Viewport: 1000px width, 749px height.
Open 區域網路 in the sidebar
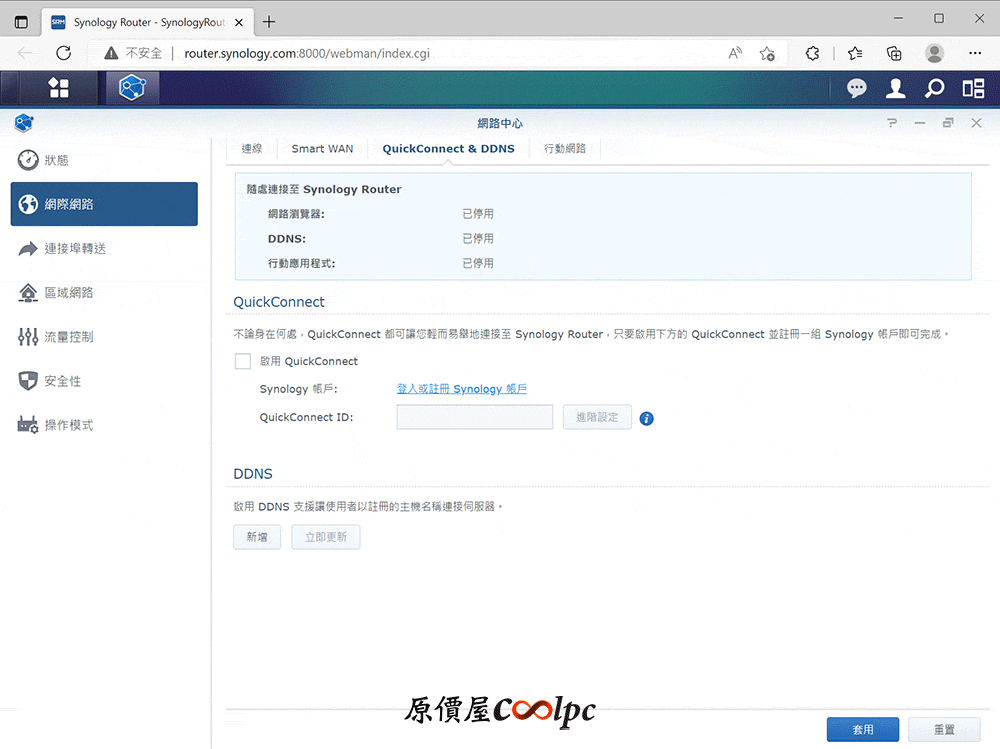[x=104, y=293]
